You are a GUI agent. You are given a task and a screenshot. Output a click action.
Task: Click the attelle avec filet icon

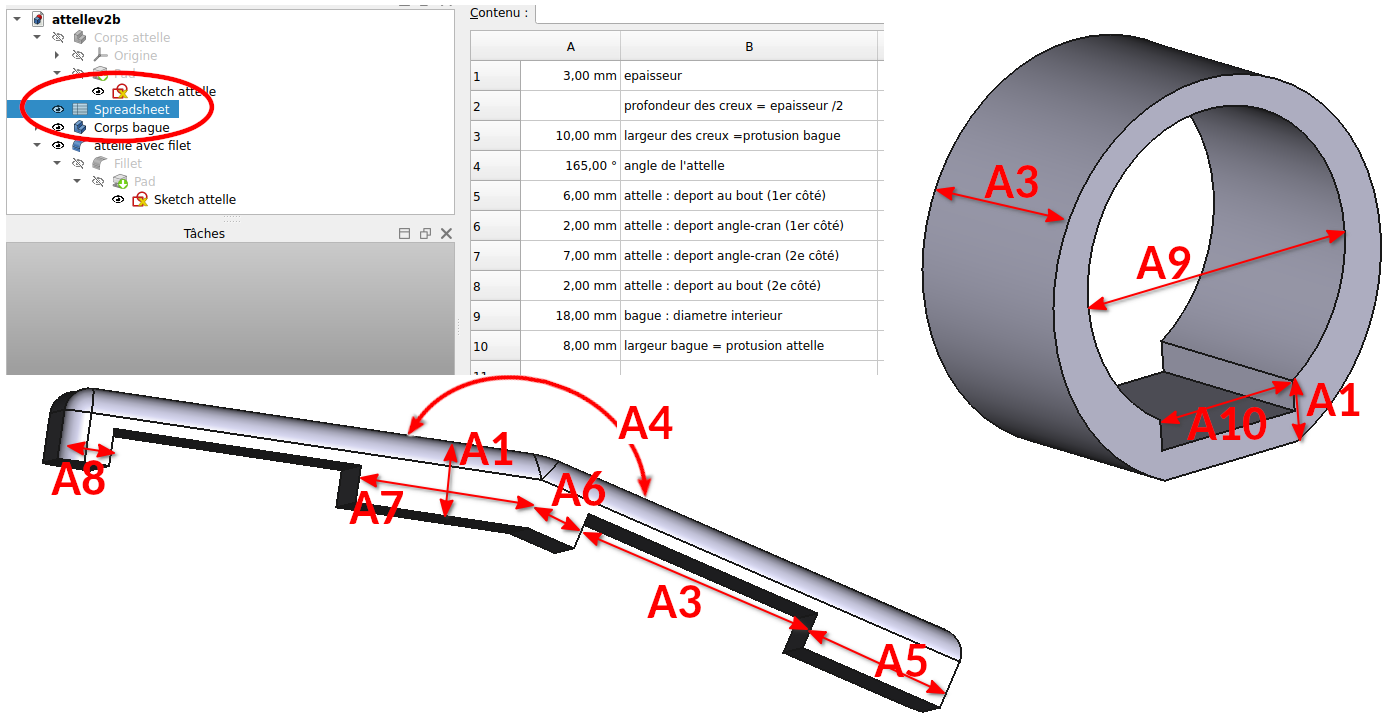(80, 145)
